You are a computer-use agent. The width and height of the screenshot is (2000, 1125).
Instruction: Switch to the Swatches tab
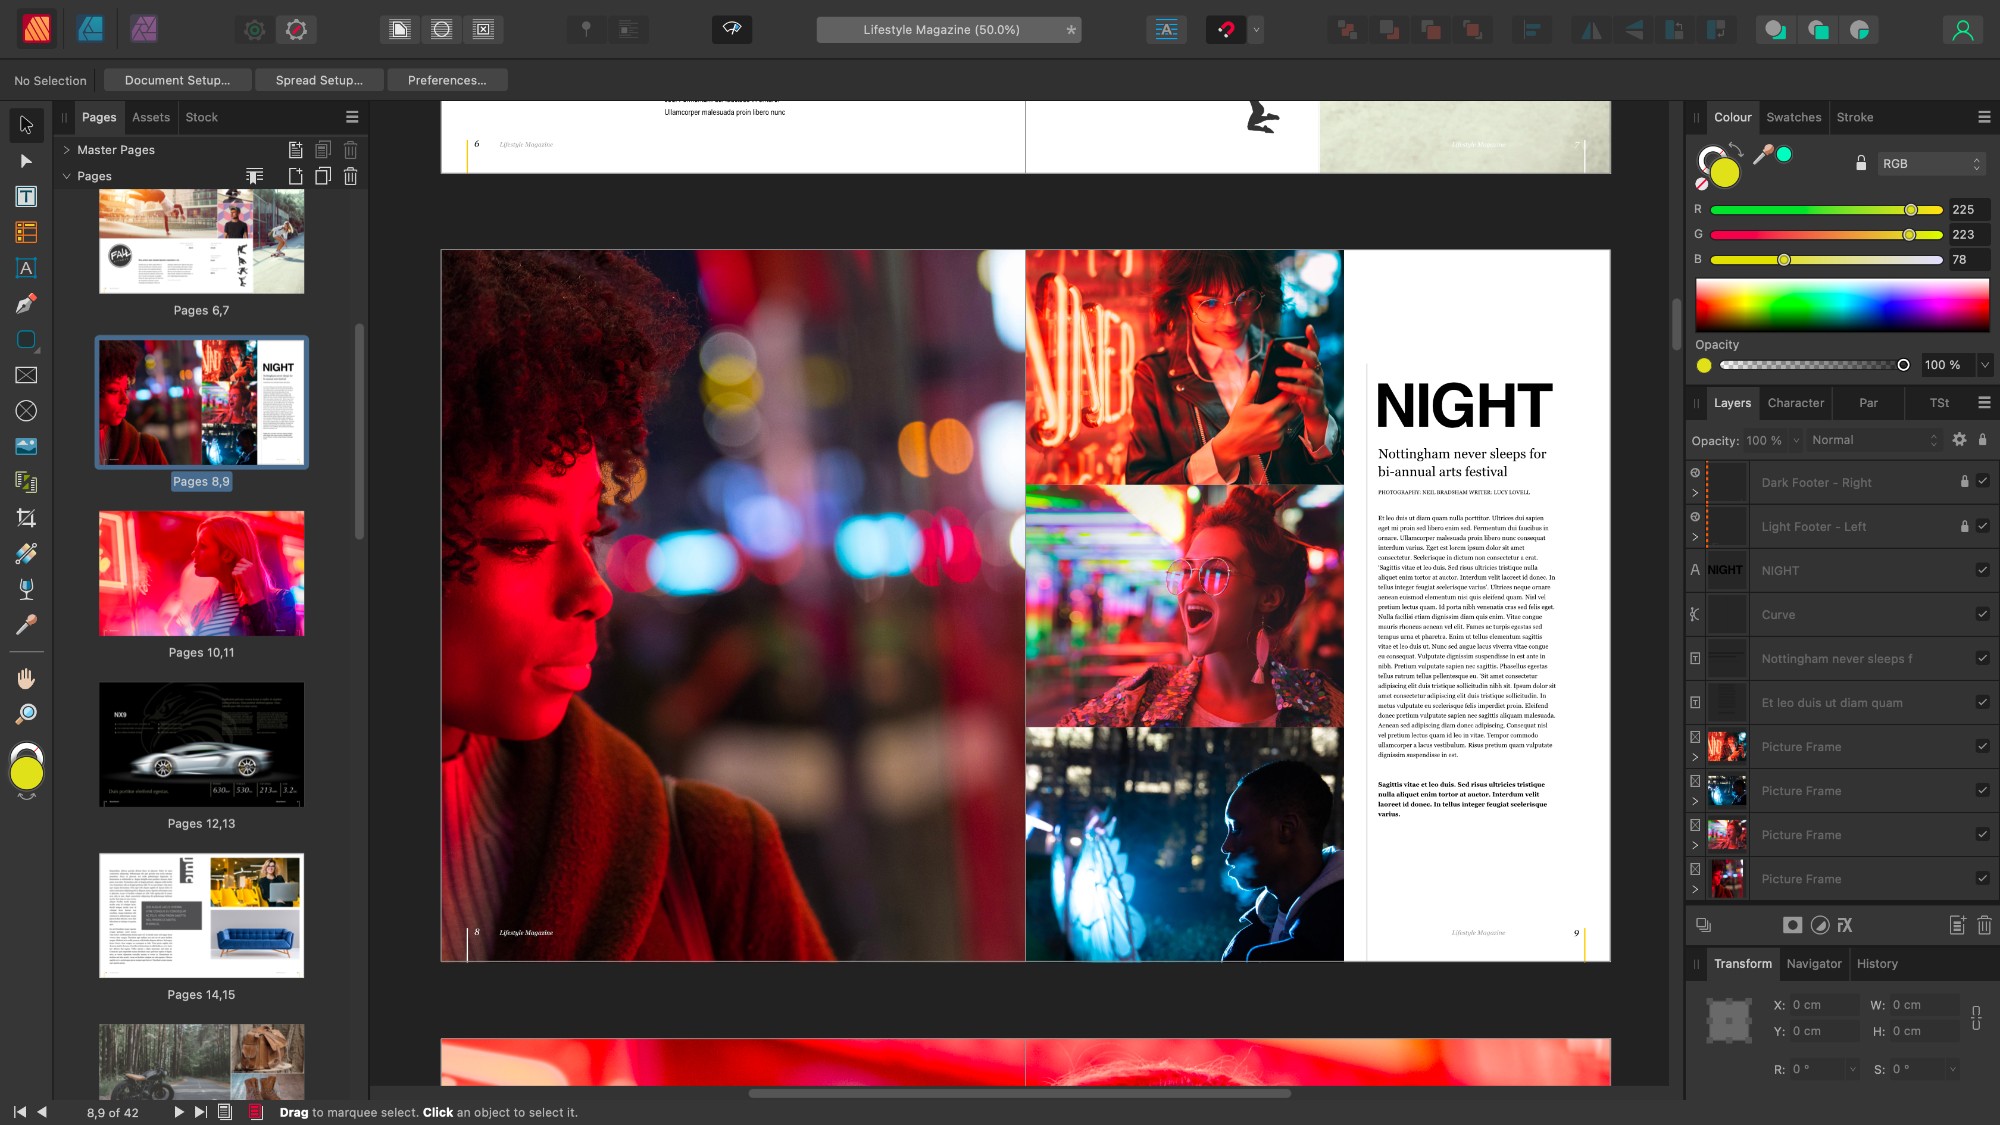click(x=1793, y=117)
